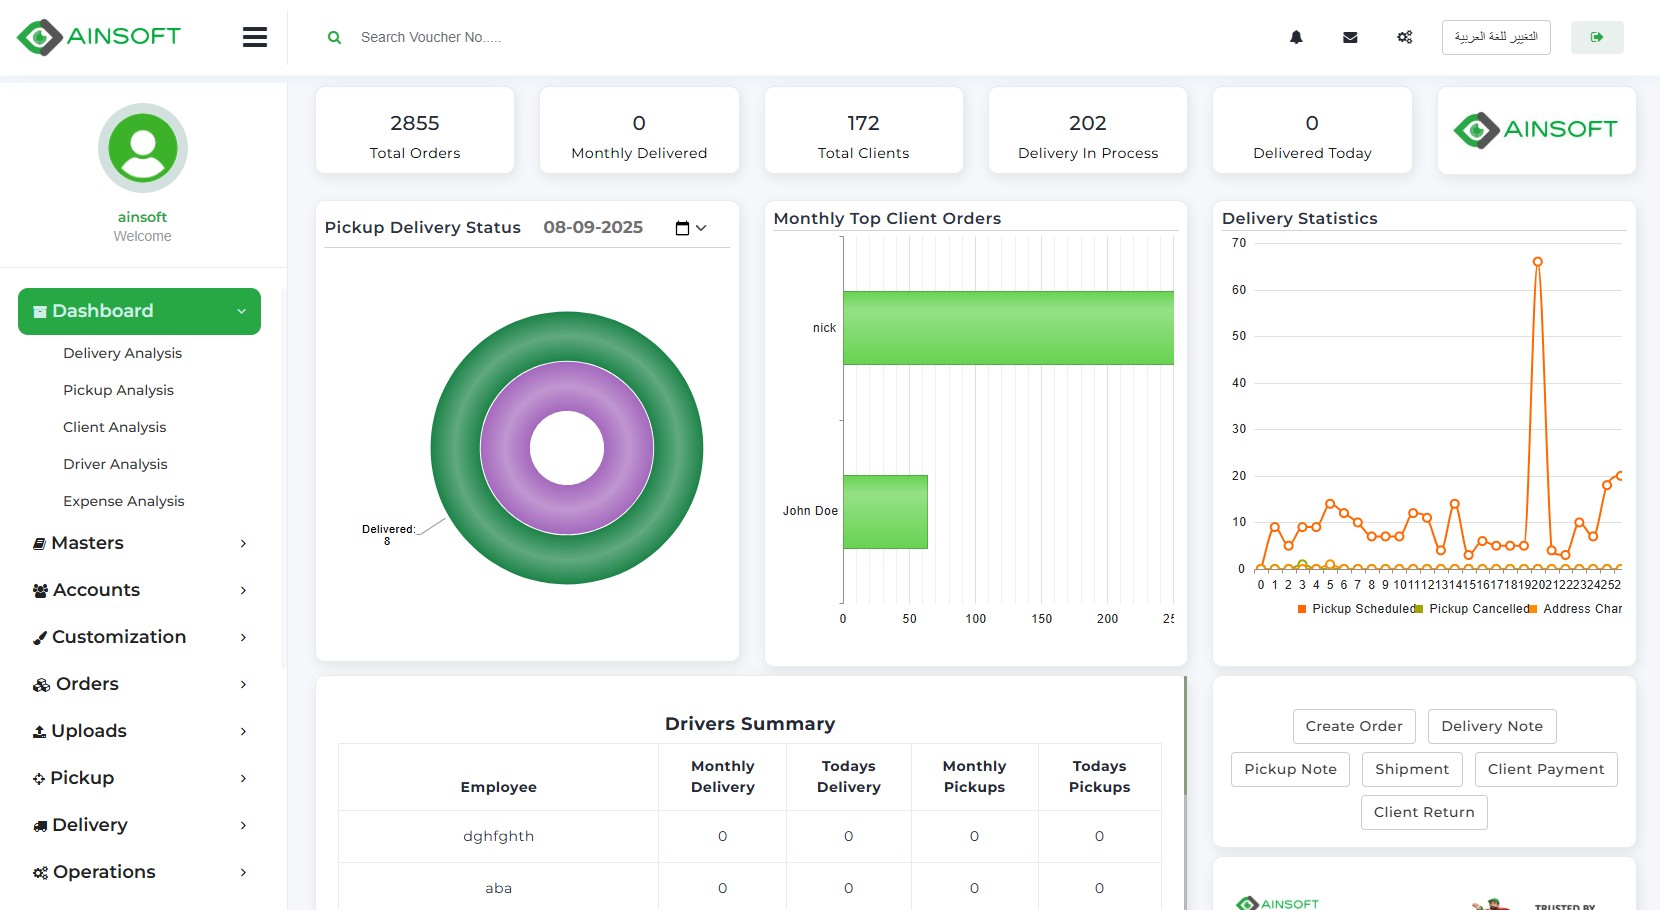Expand the Orders menu

(140, 684)
